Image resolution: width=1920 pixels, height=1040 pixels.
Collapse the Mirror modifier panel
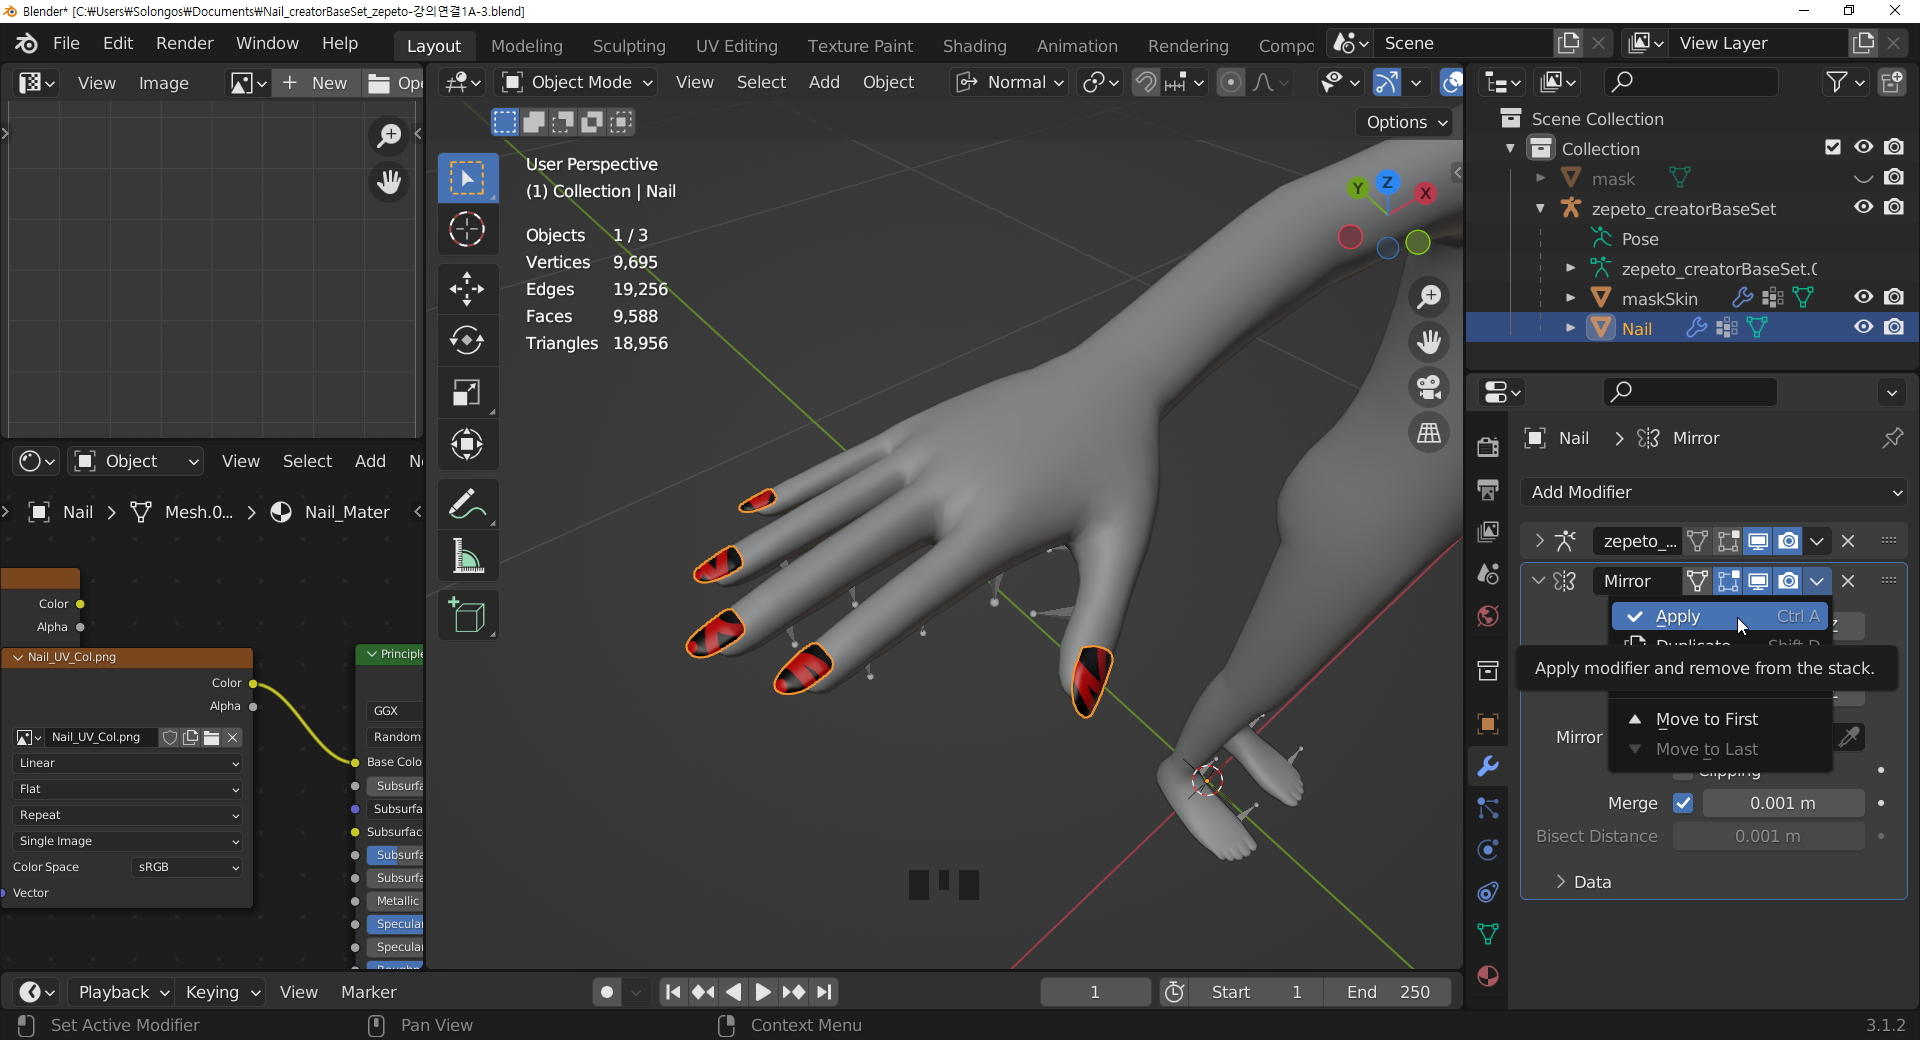[x=1539, y=581]
